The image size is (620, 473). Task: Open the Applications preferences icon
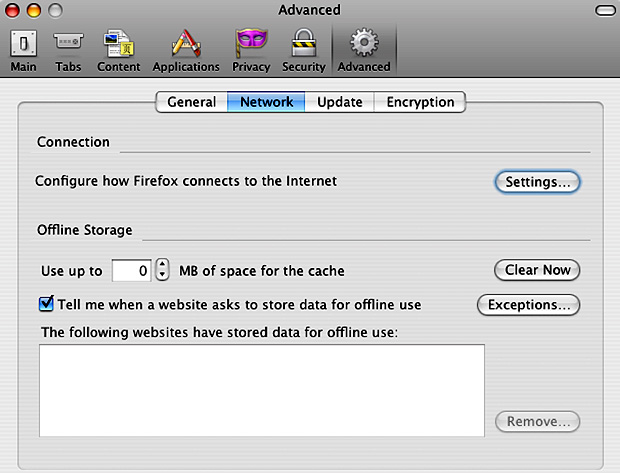[x=186, y=43]
